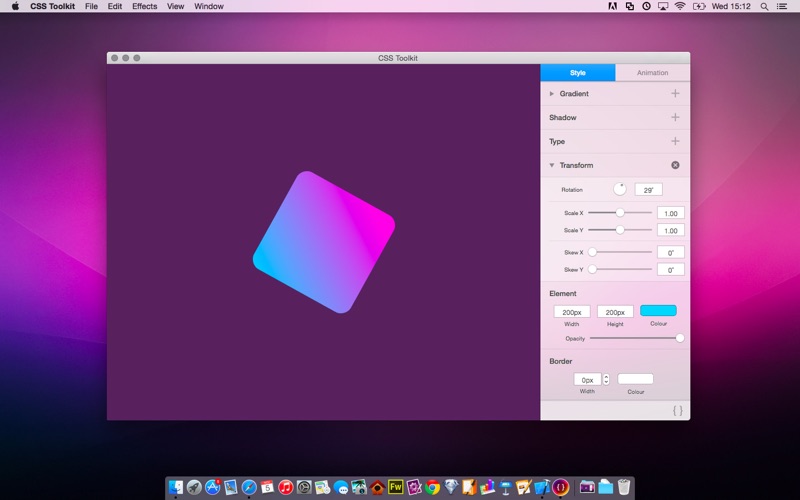Click the Border width stepper arrows
This screenshot has width=800, height=500.
[x=606, y=380]
